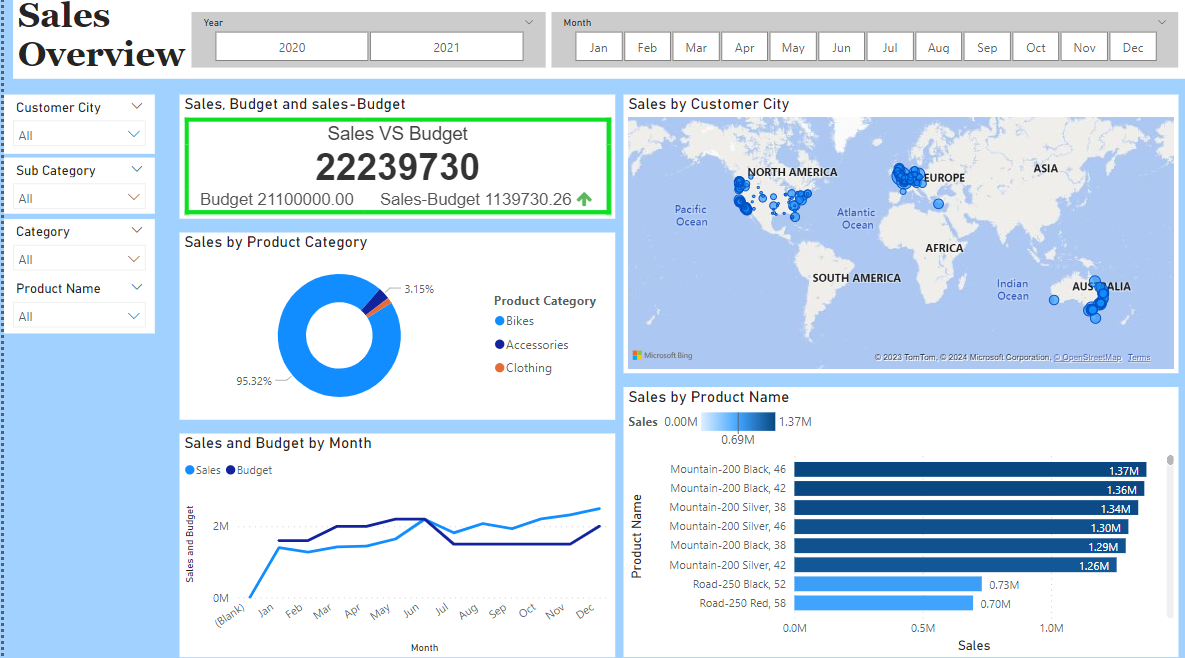Image resolution: width=1185 pixels, height=658 pixels.
Task: Expand the Product Name All dropdown
Action: coord(80,316)
